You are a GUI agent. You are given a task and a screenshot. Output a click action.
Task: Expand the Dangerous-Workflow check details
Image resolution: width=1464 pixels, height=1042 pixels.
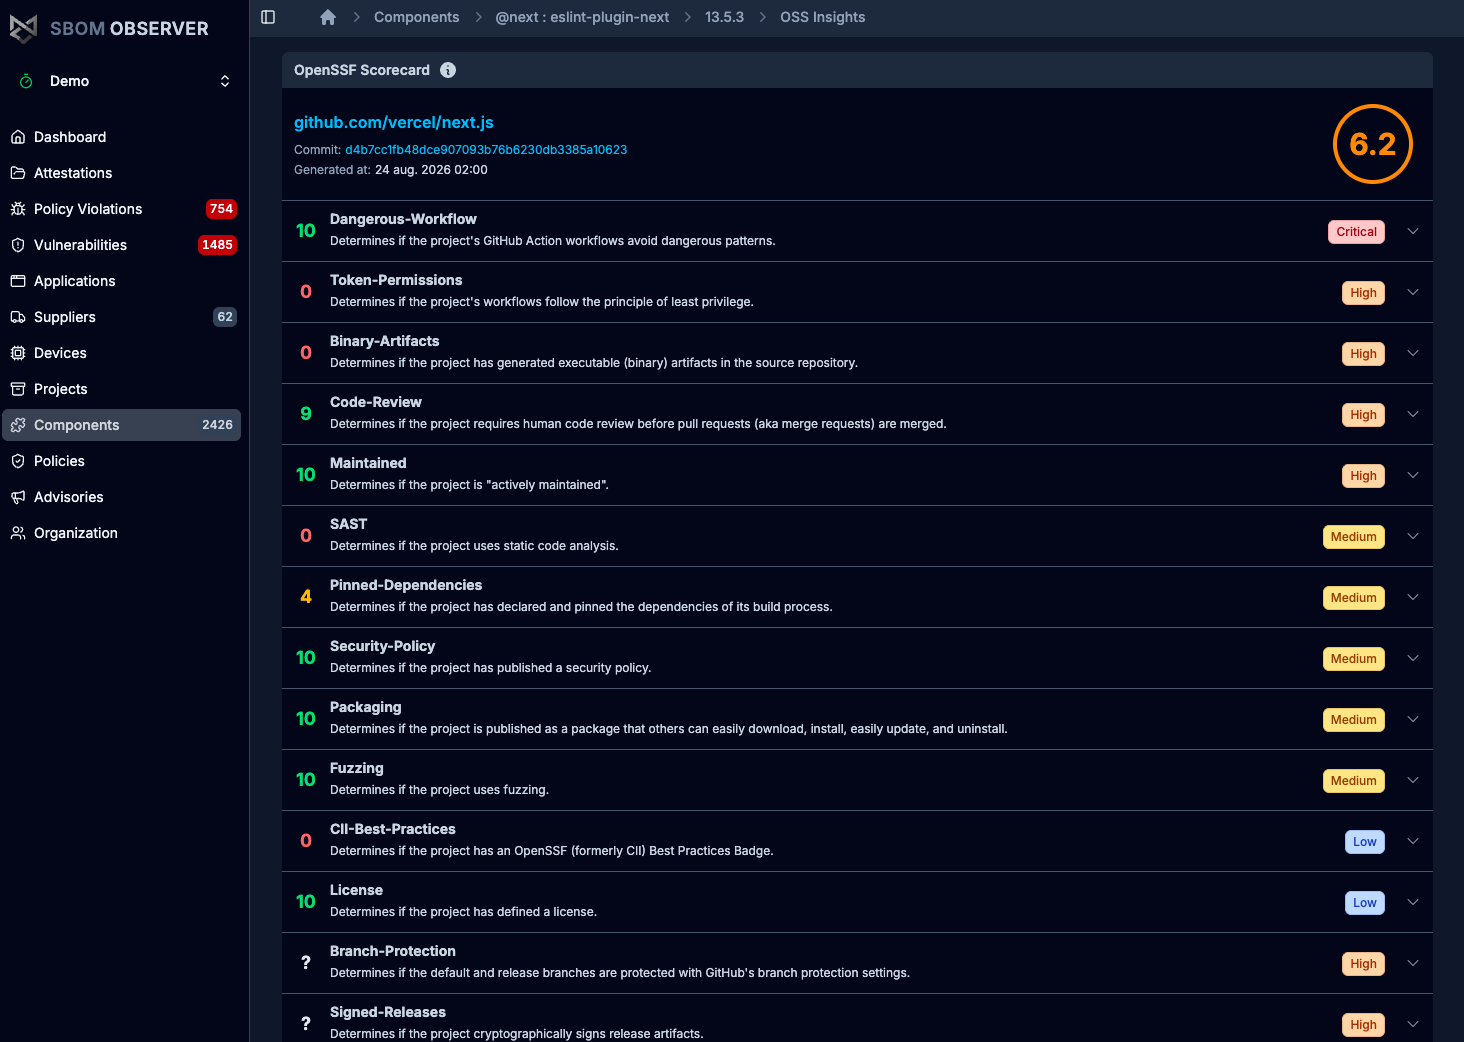(x=1413, y=231)
